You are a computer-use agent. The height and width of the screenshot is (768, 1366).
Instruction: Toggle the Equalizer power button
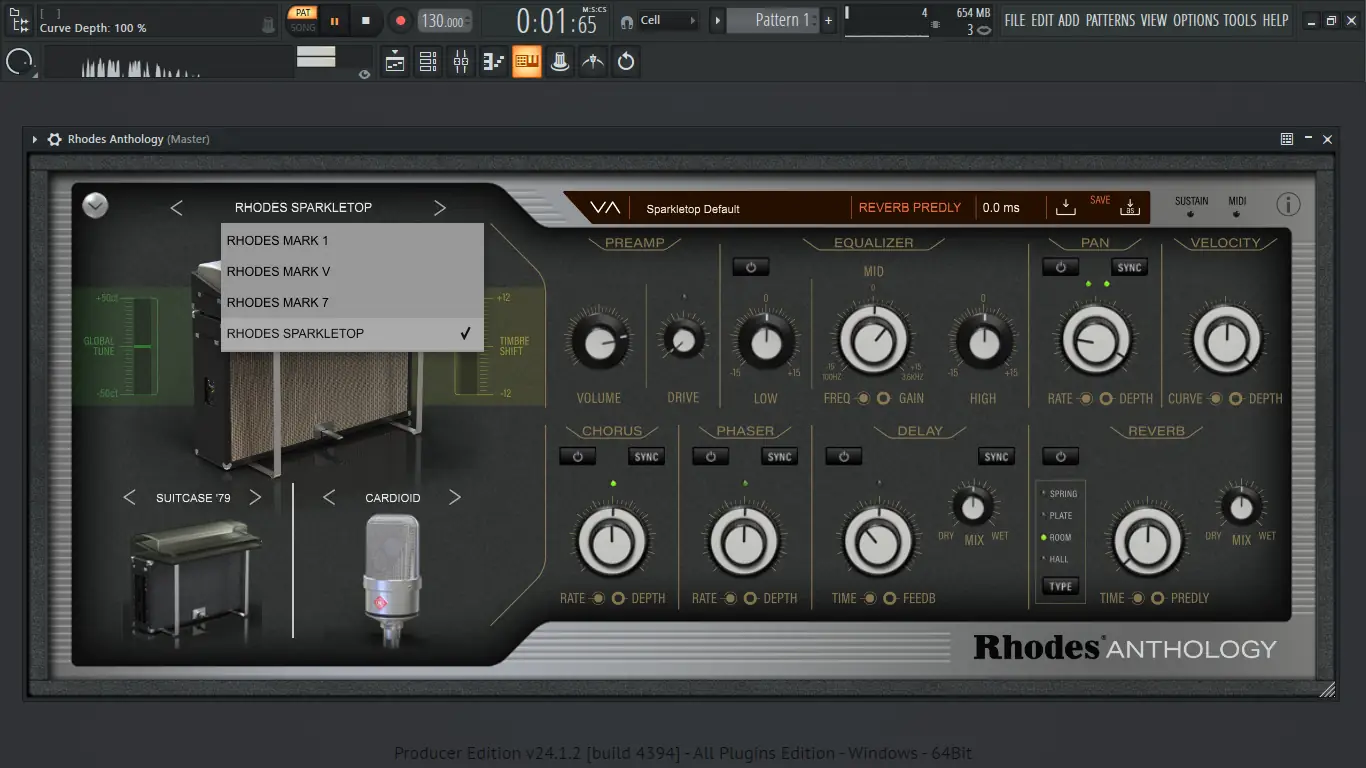click(751, 267)
